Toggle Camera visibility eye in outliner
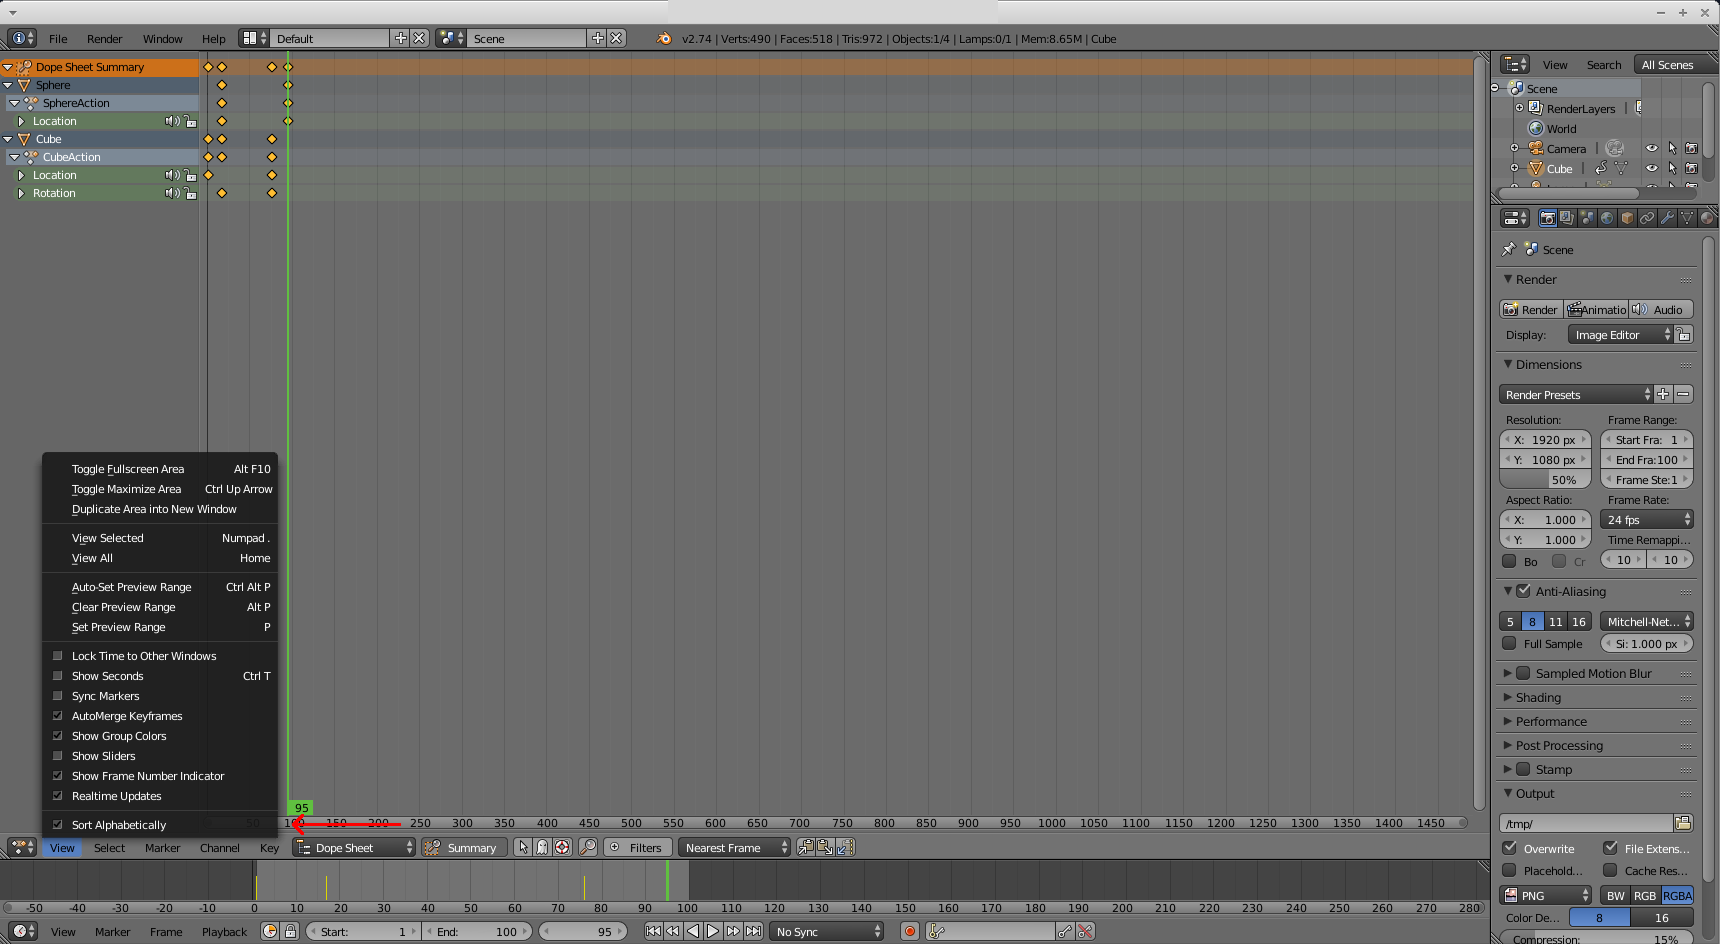This screenshot has width=1720, height=944. (1652, 148)
